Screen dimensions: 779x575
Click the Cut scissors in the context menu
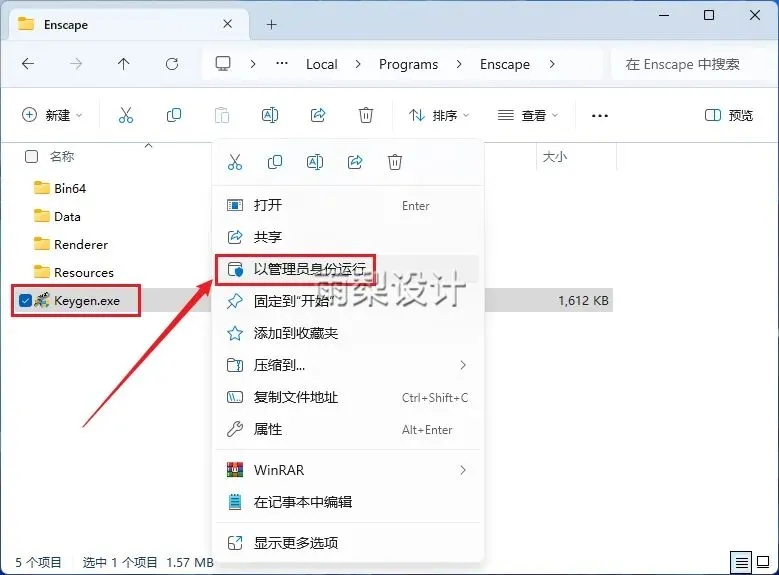[x=235, y=162]
